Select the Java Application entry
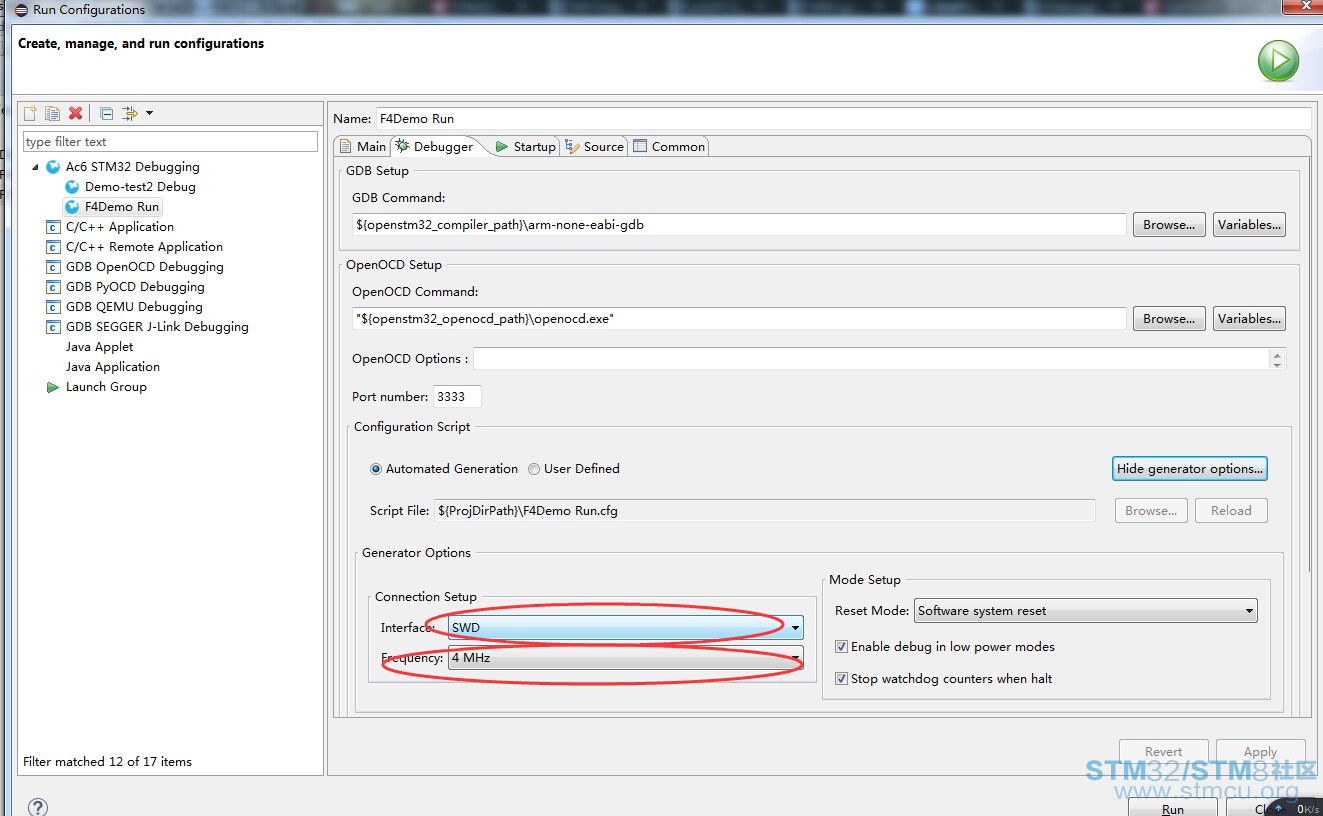This screenshot has width=1323, height=816. point(112,367)
